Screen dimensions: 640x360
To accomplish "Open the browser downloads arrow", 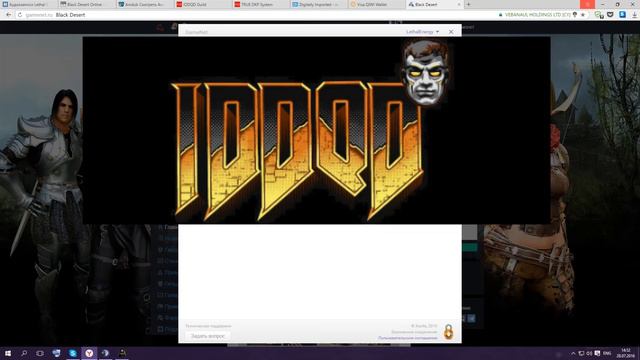I will click(x=634, y=15).
